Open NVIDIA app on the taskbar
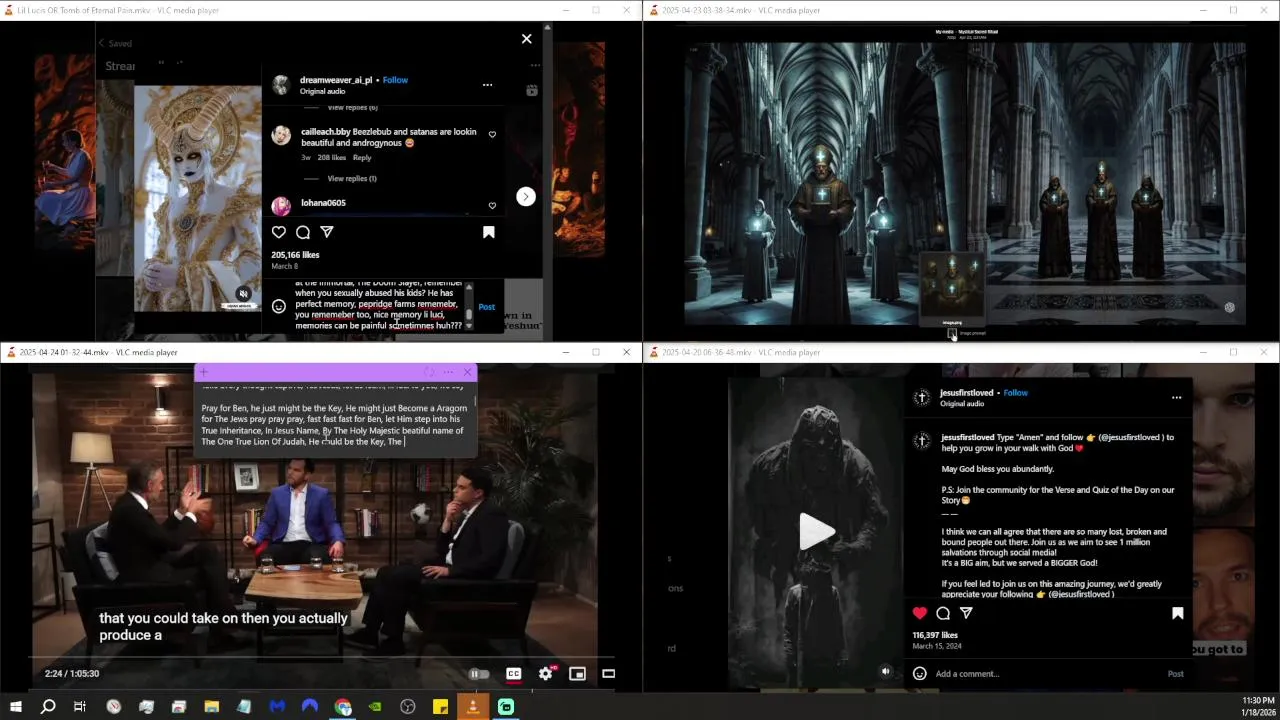Screen dimensions: 1280x720 pyautogui.click(x=375, y=707)
